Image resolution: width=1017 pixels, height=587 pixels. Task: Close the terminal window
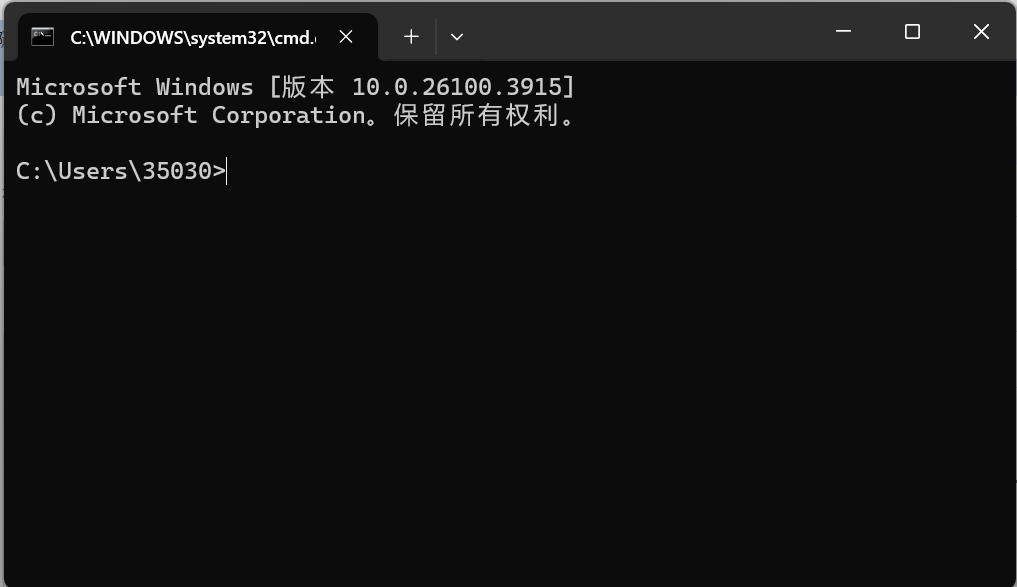click(x=981, y=32)
